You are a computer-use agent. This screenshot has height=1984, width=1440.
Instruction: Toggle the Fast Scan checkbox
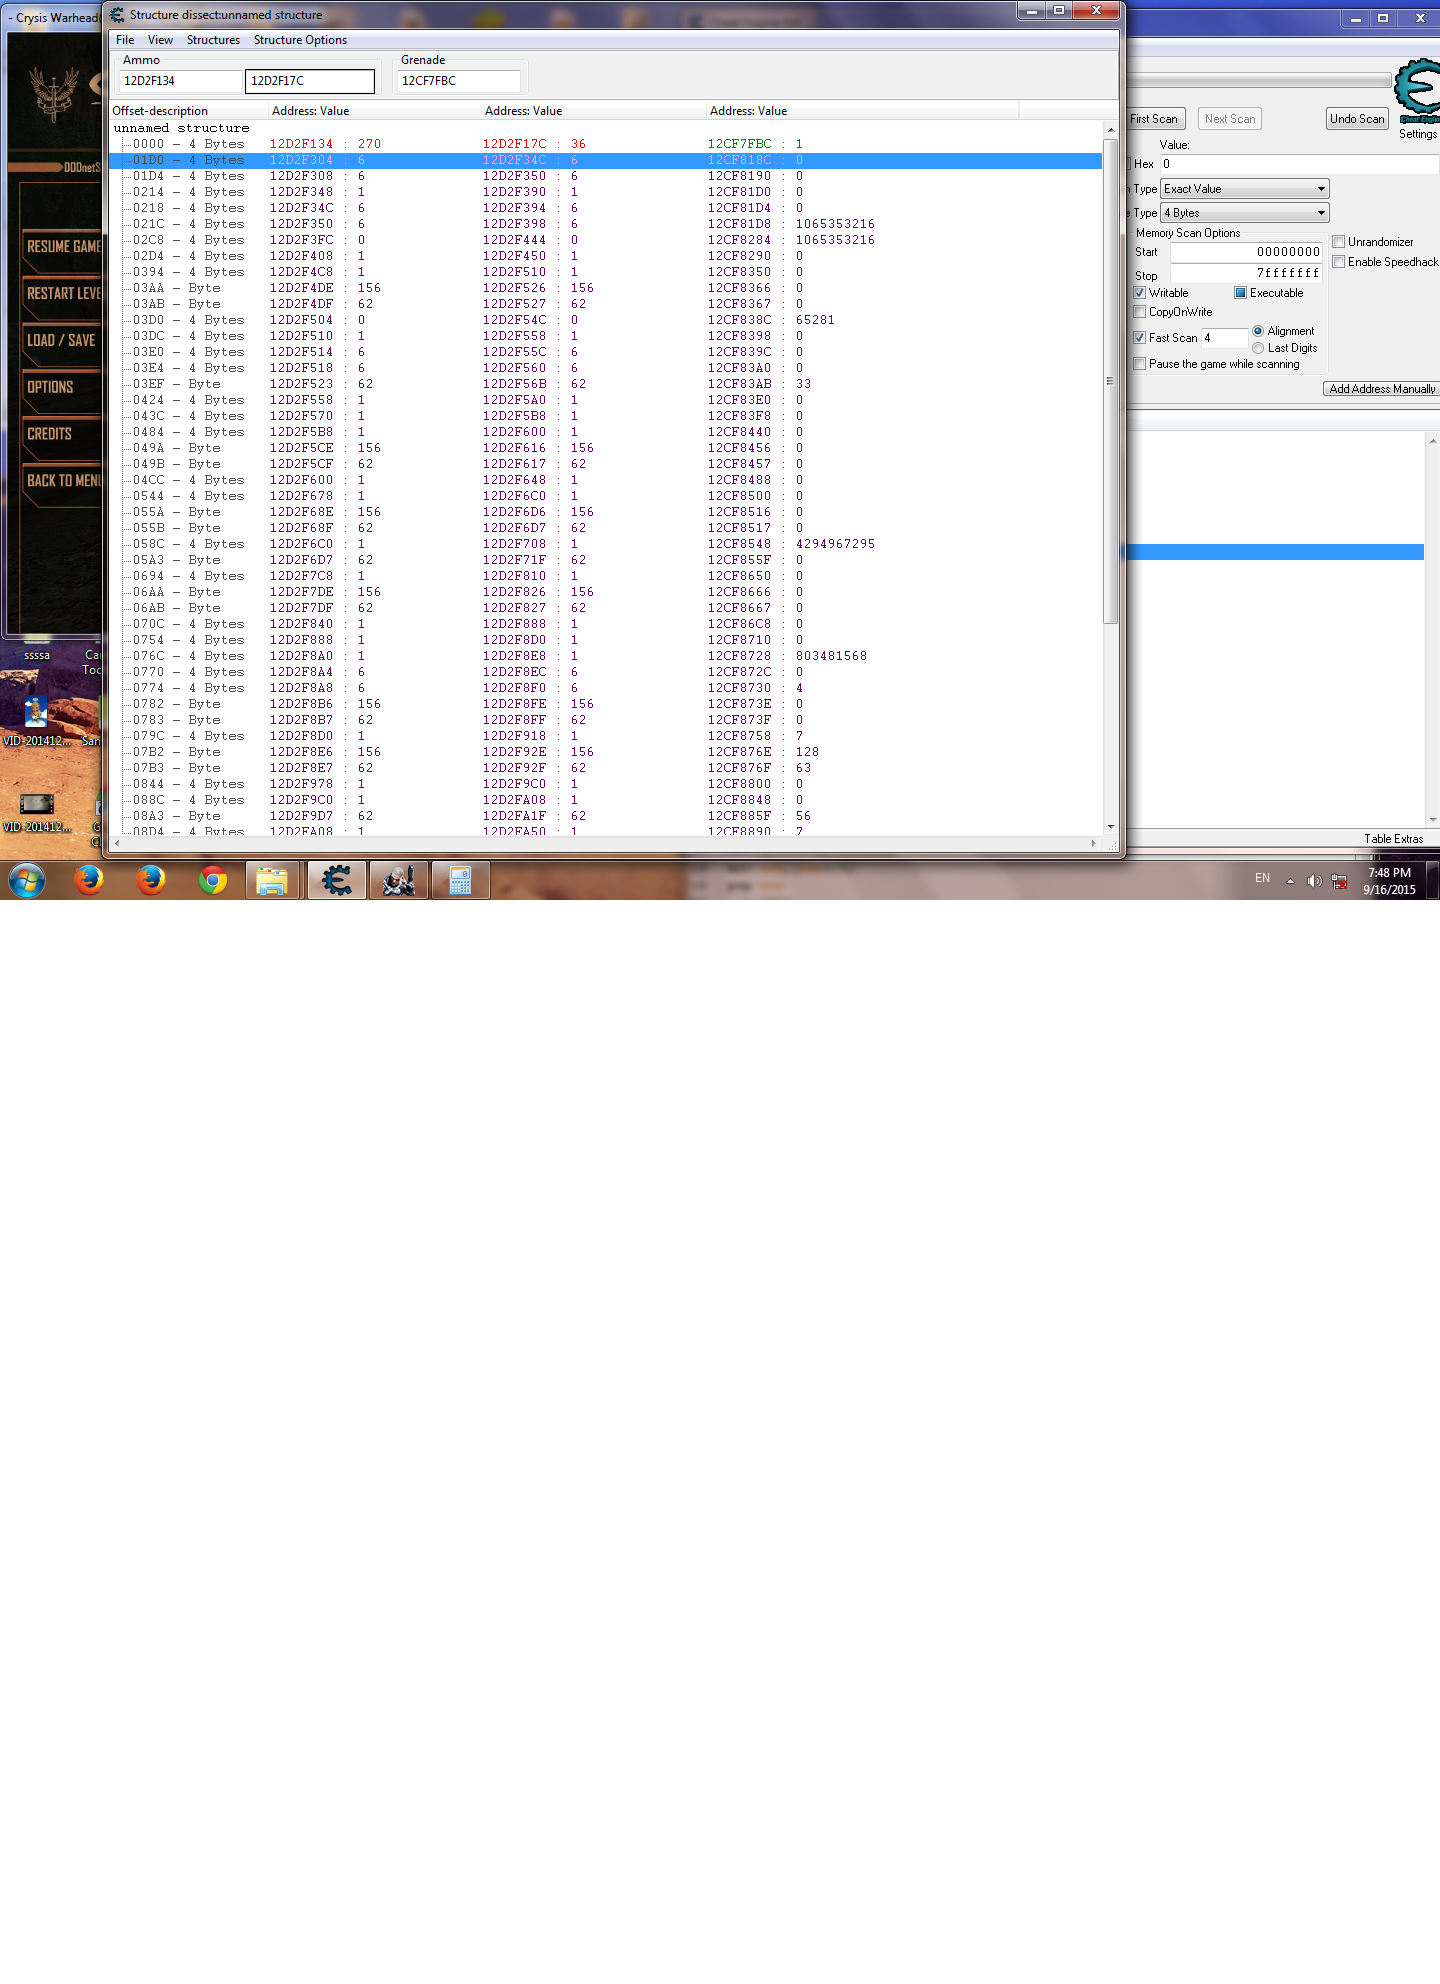1139,338
